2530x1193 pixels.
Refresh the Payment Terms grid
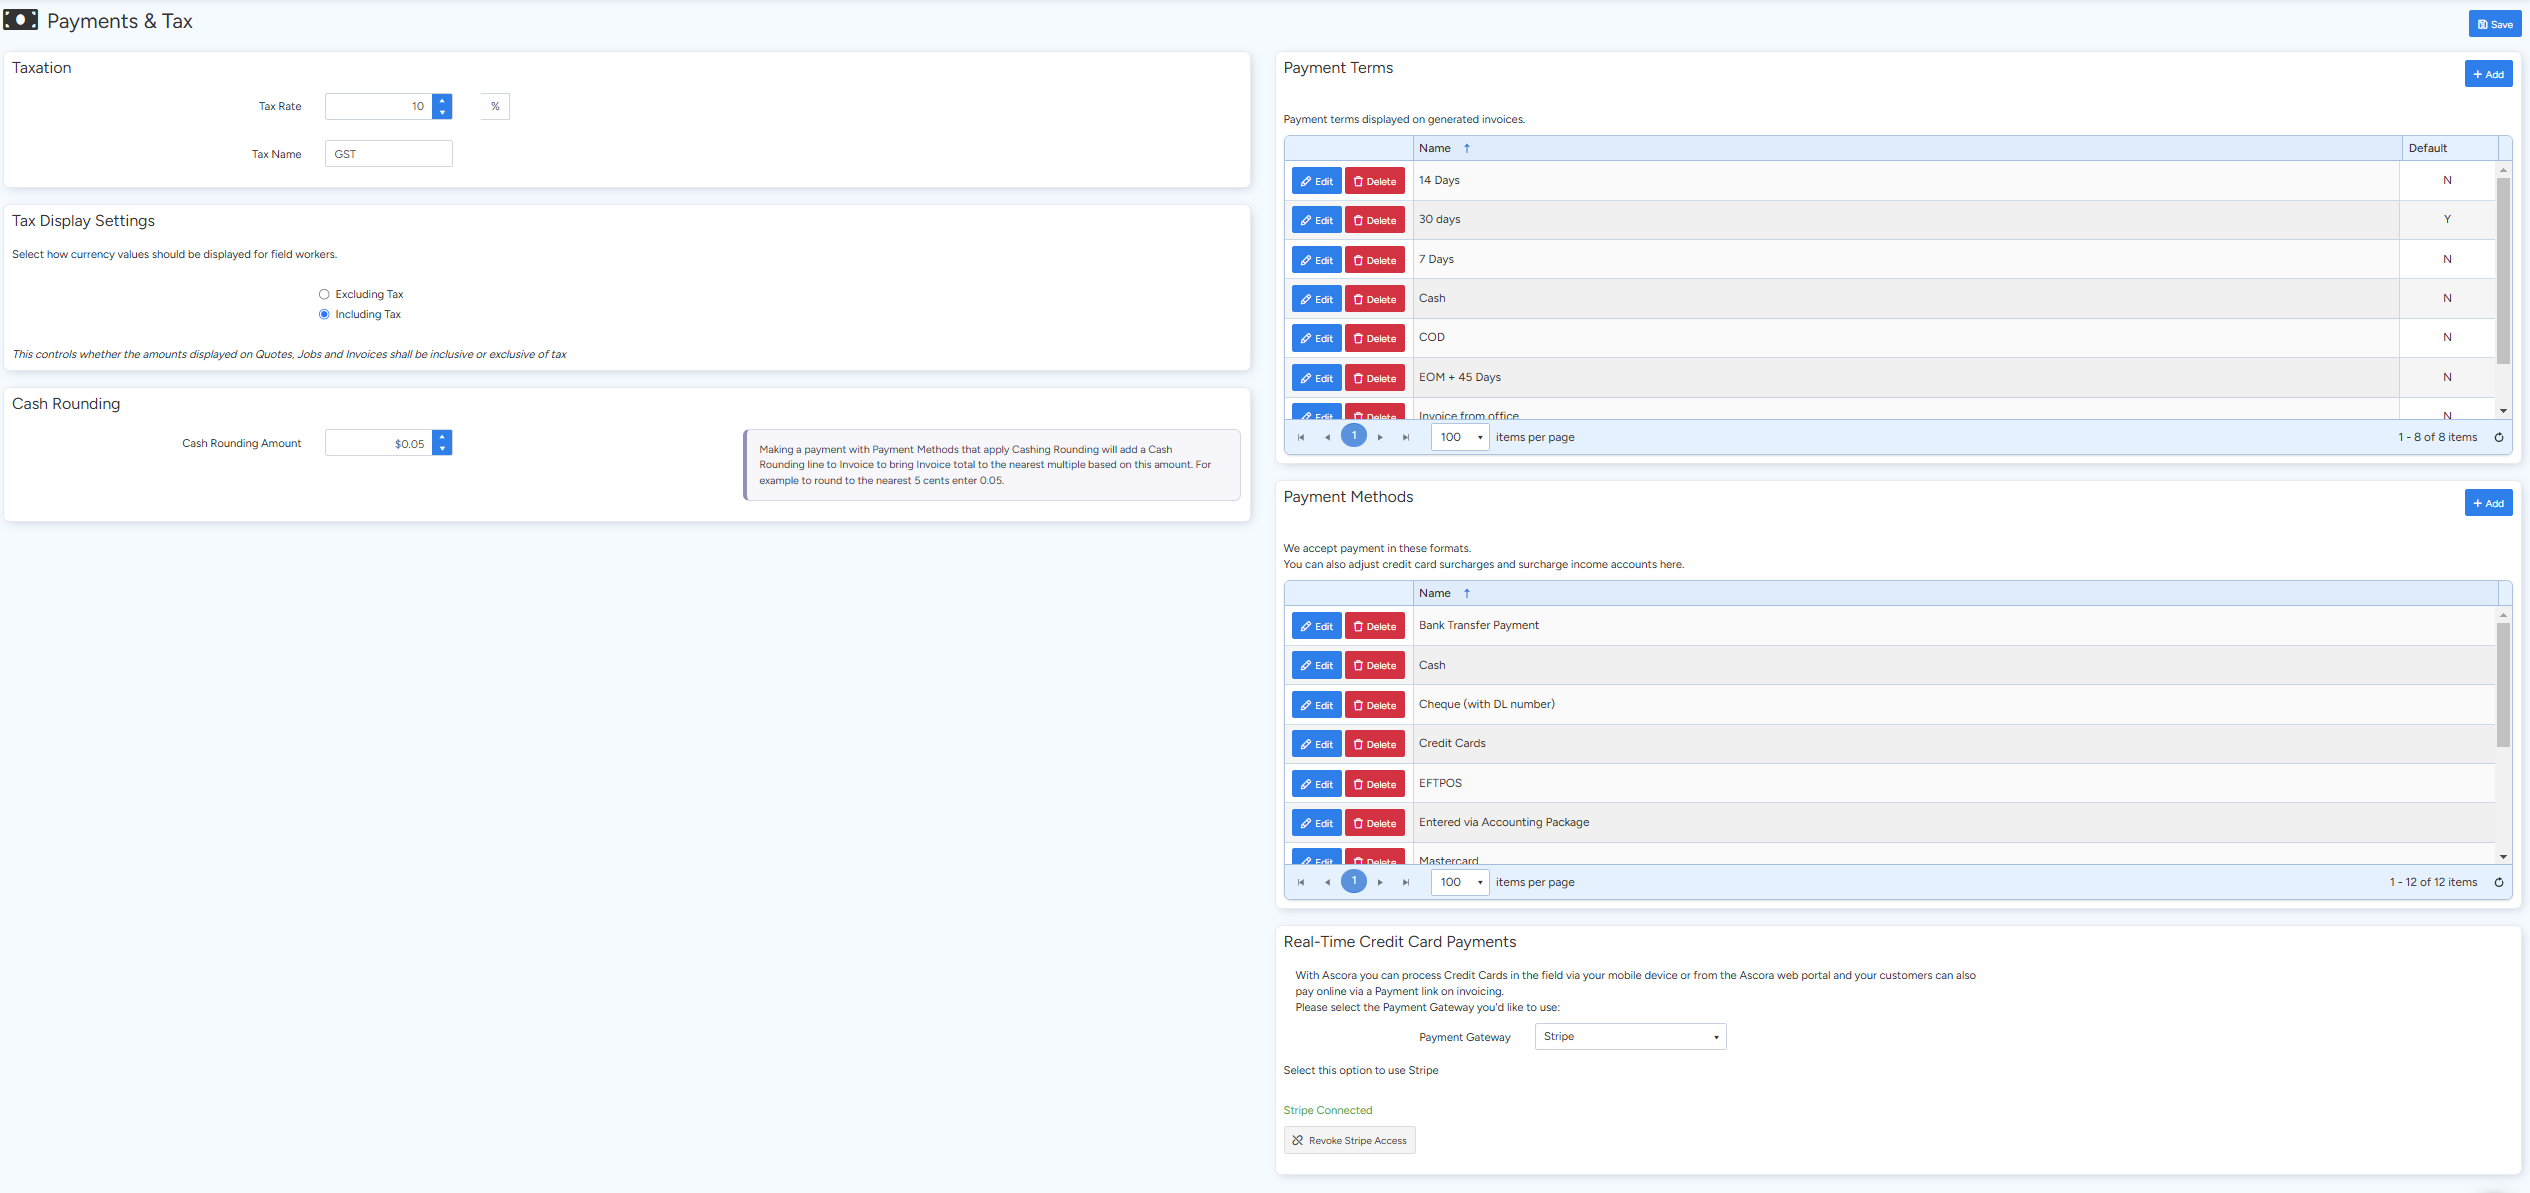[2498, 437]
